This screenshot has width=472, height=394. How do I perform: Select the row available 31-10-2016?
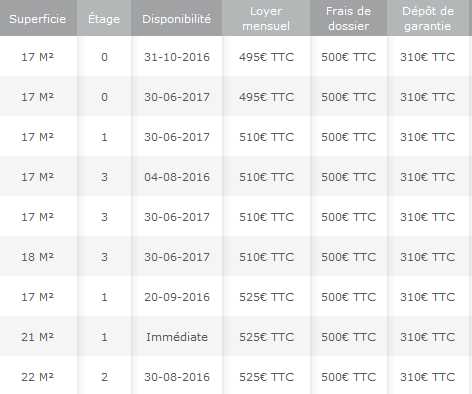point(236,57)
